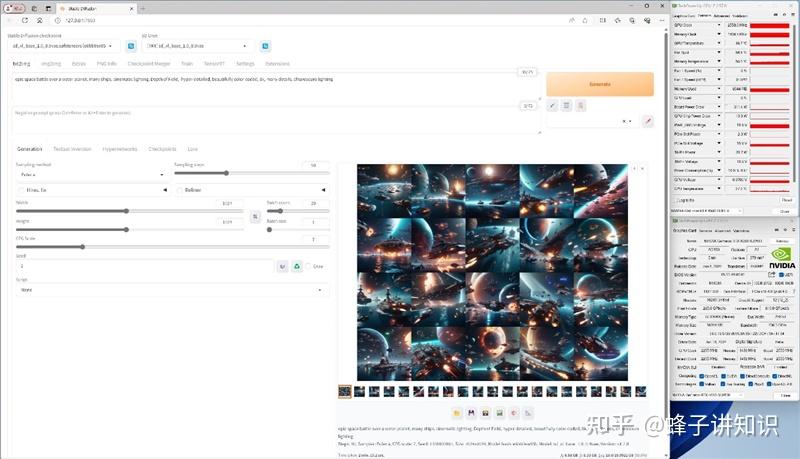This screenshot has width=800, height=459.
Task: Expand the Refiner section arrow
Action: click(x=323, y=190)
